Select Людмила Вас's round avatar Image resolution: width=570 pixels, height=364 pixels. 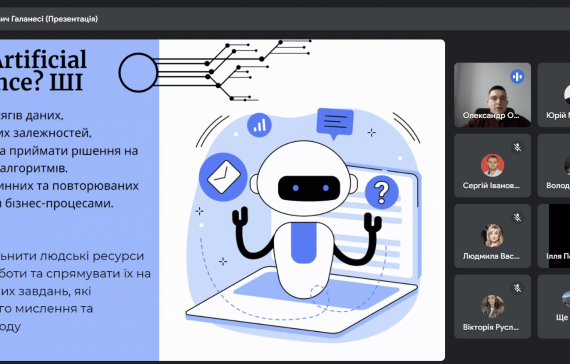(x=492, y=236)
